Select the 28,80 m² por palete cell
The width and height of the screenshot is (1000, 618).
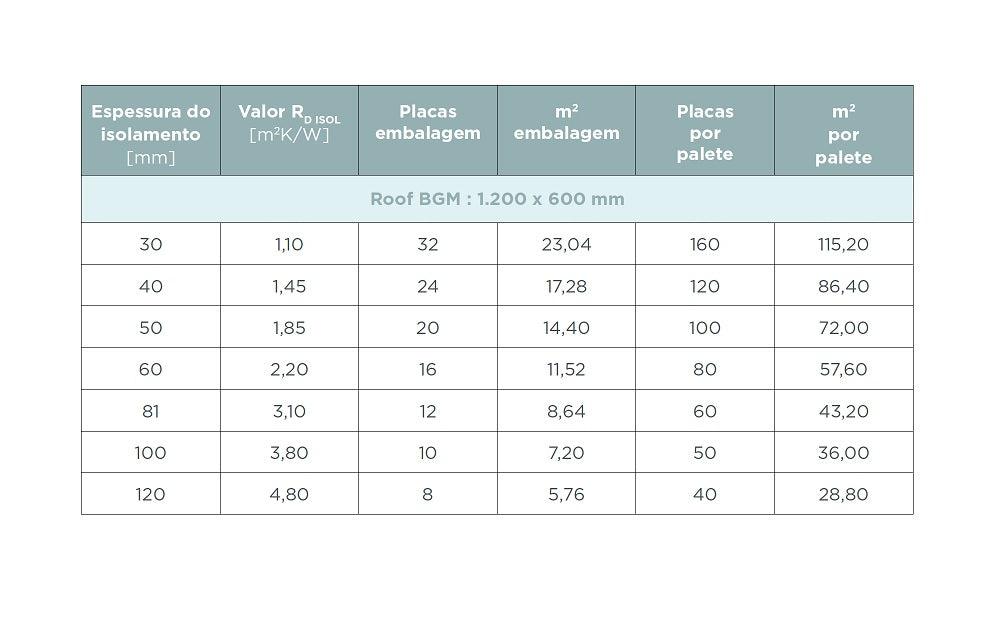click(843, 494)
